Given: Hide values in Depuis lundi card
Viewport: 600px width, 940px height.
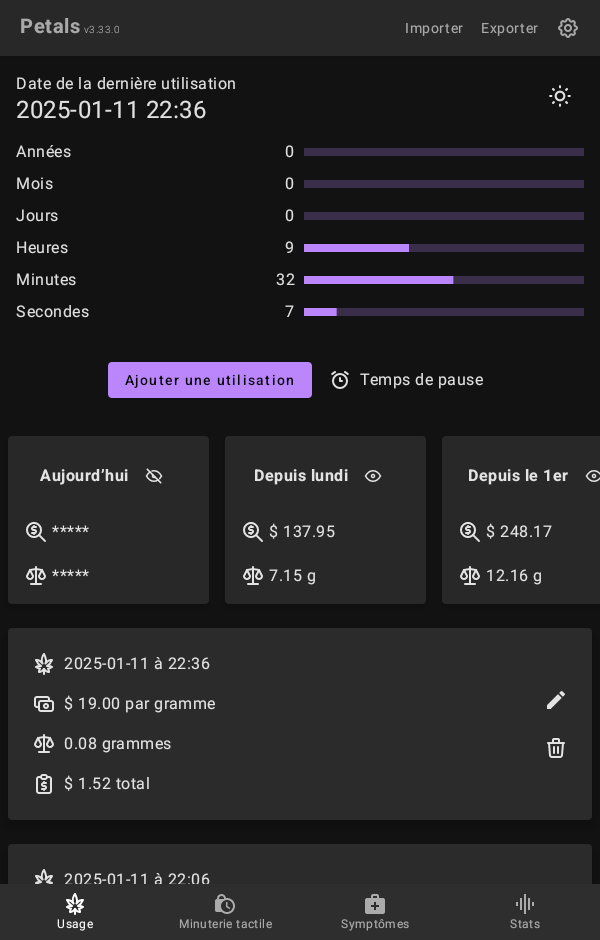Looking at the screenshot, I should pos(373,476).
